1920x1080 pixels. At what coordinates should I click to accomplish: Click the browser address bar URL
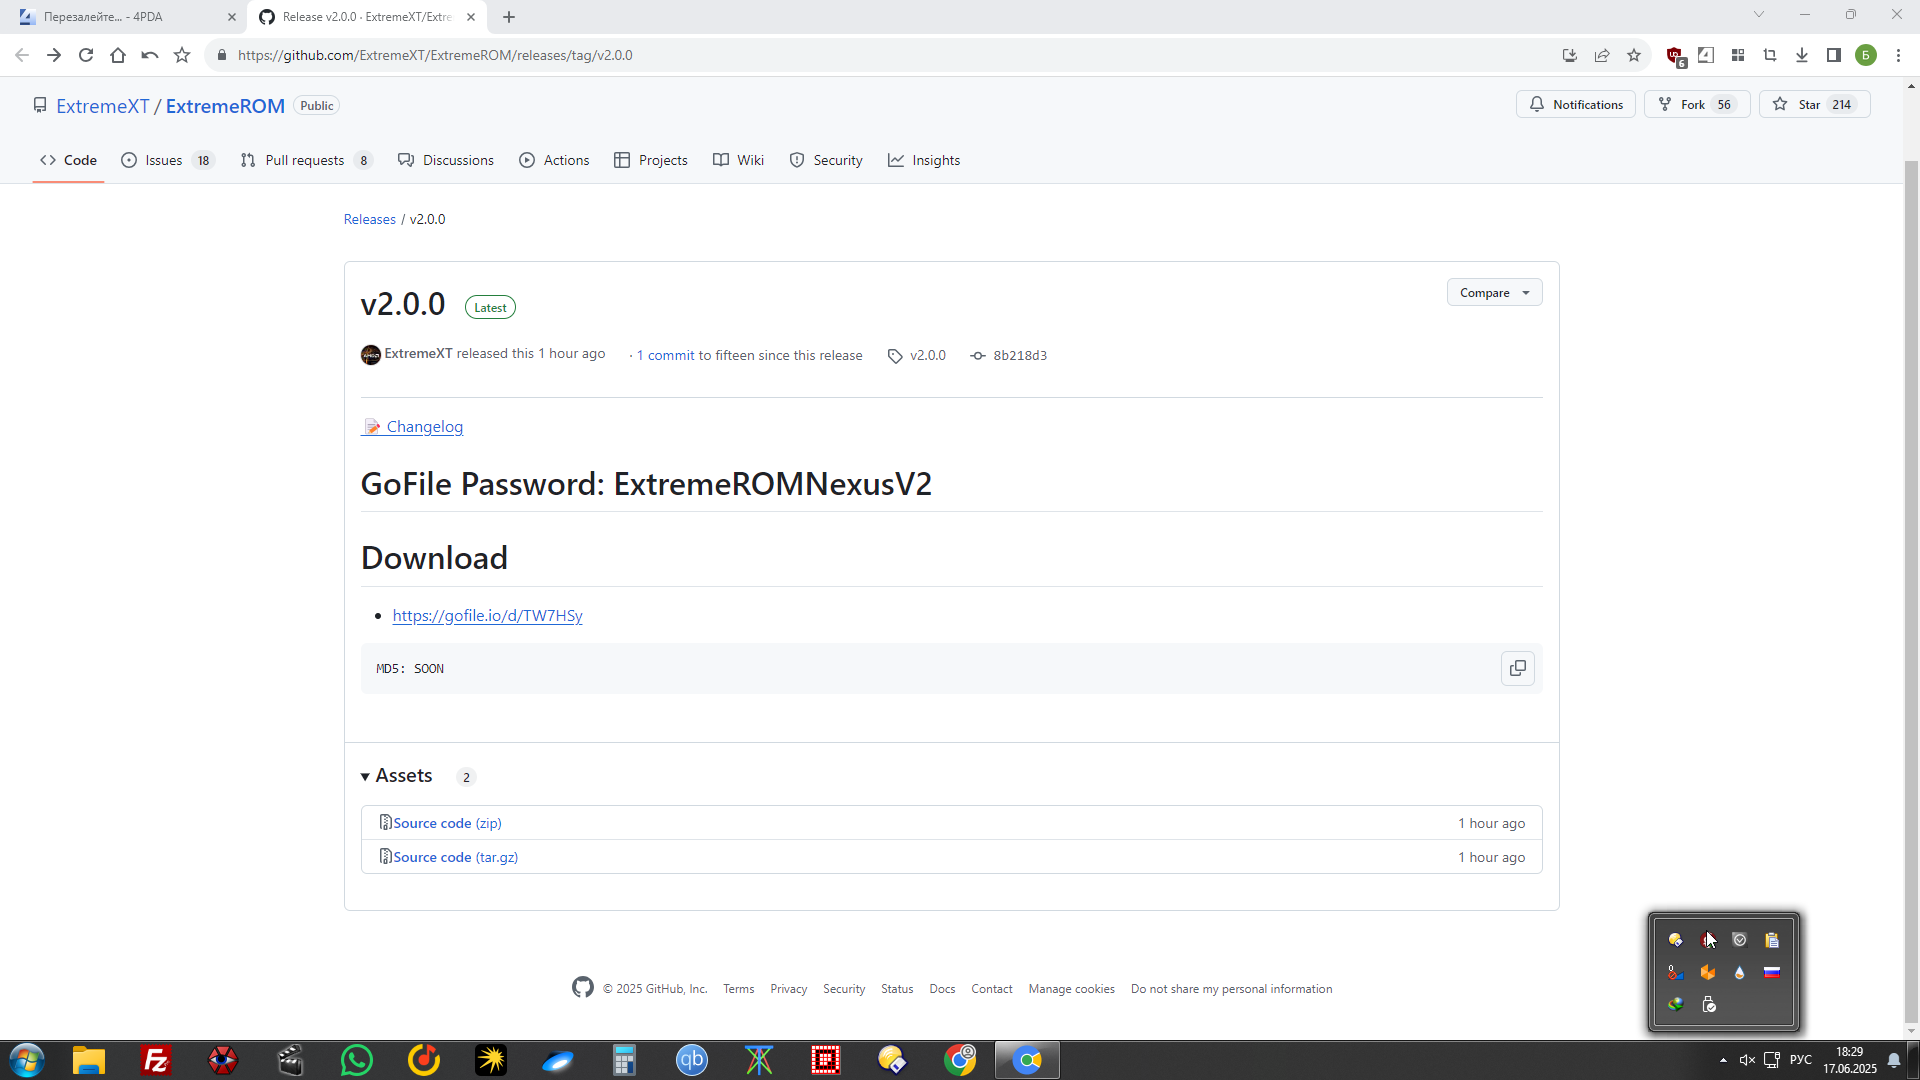tap(435, 55)
